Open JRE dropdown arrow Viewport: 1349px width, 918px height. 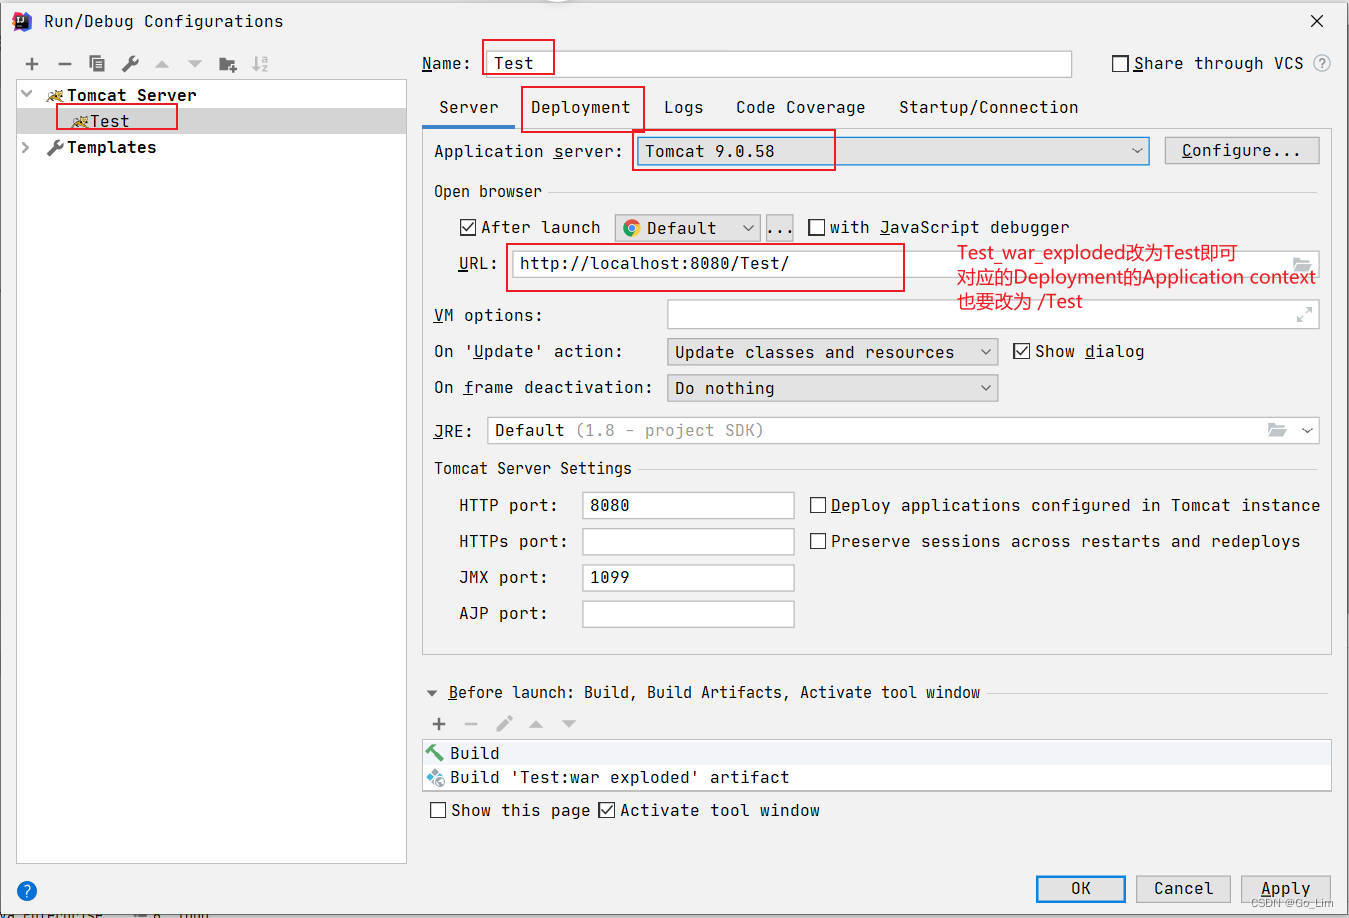point(1307,430)
